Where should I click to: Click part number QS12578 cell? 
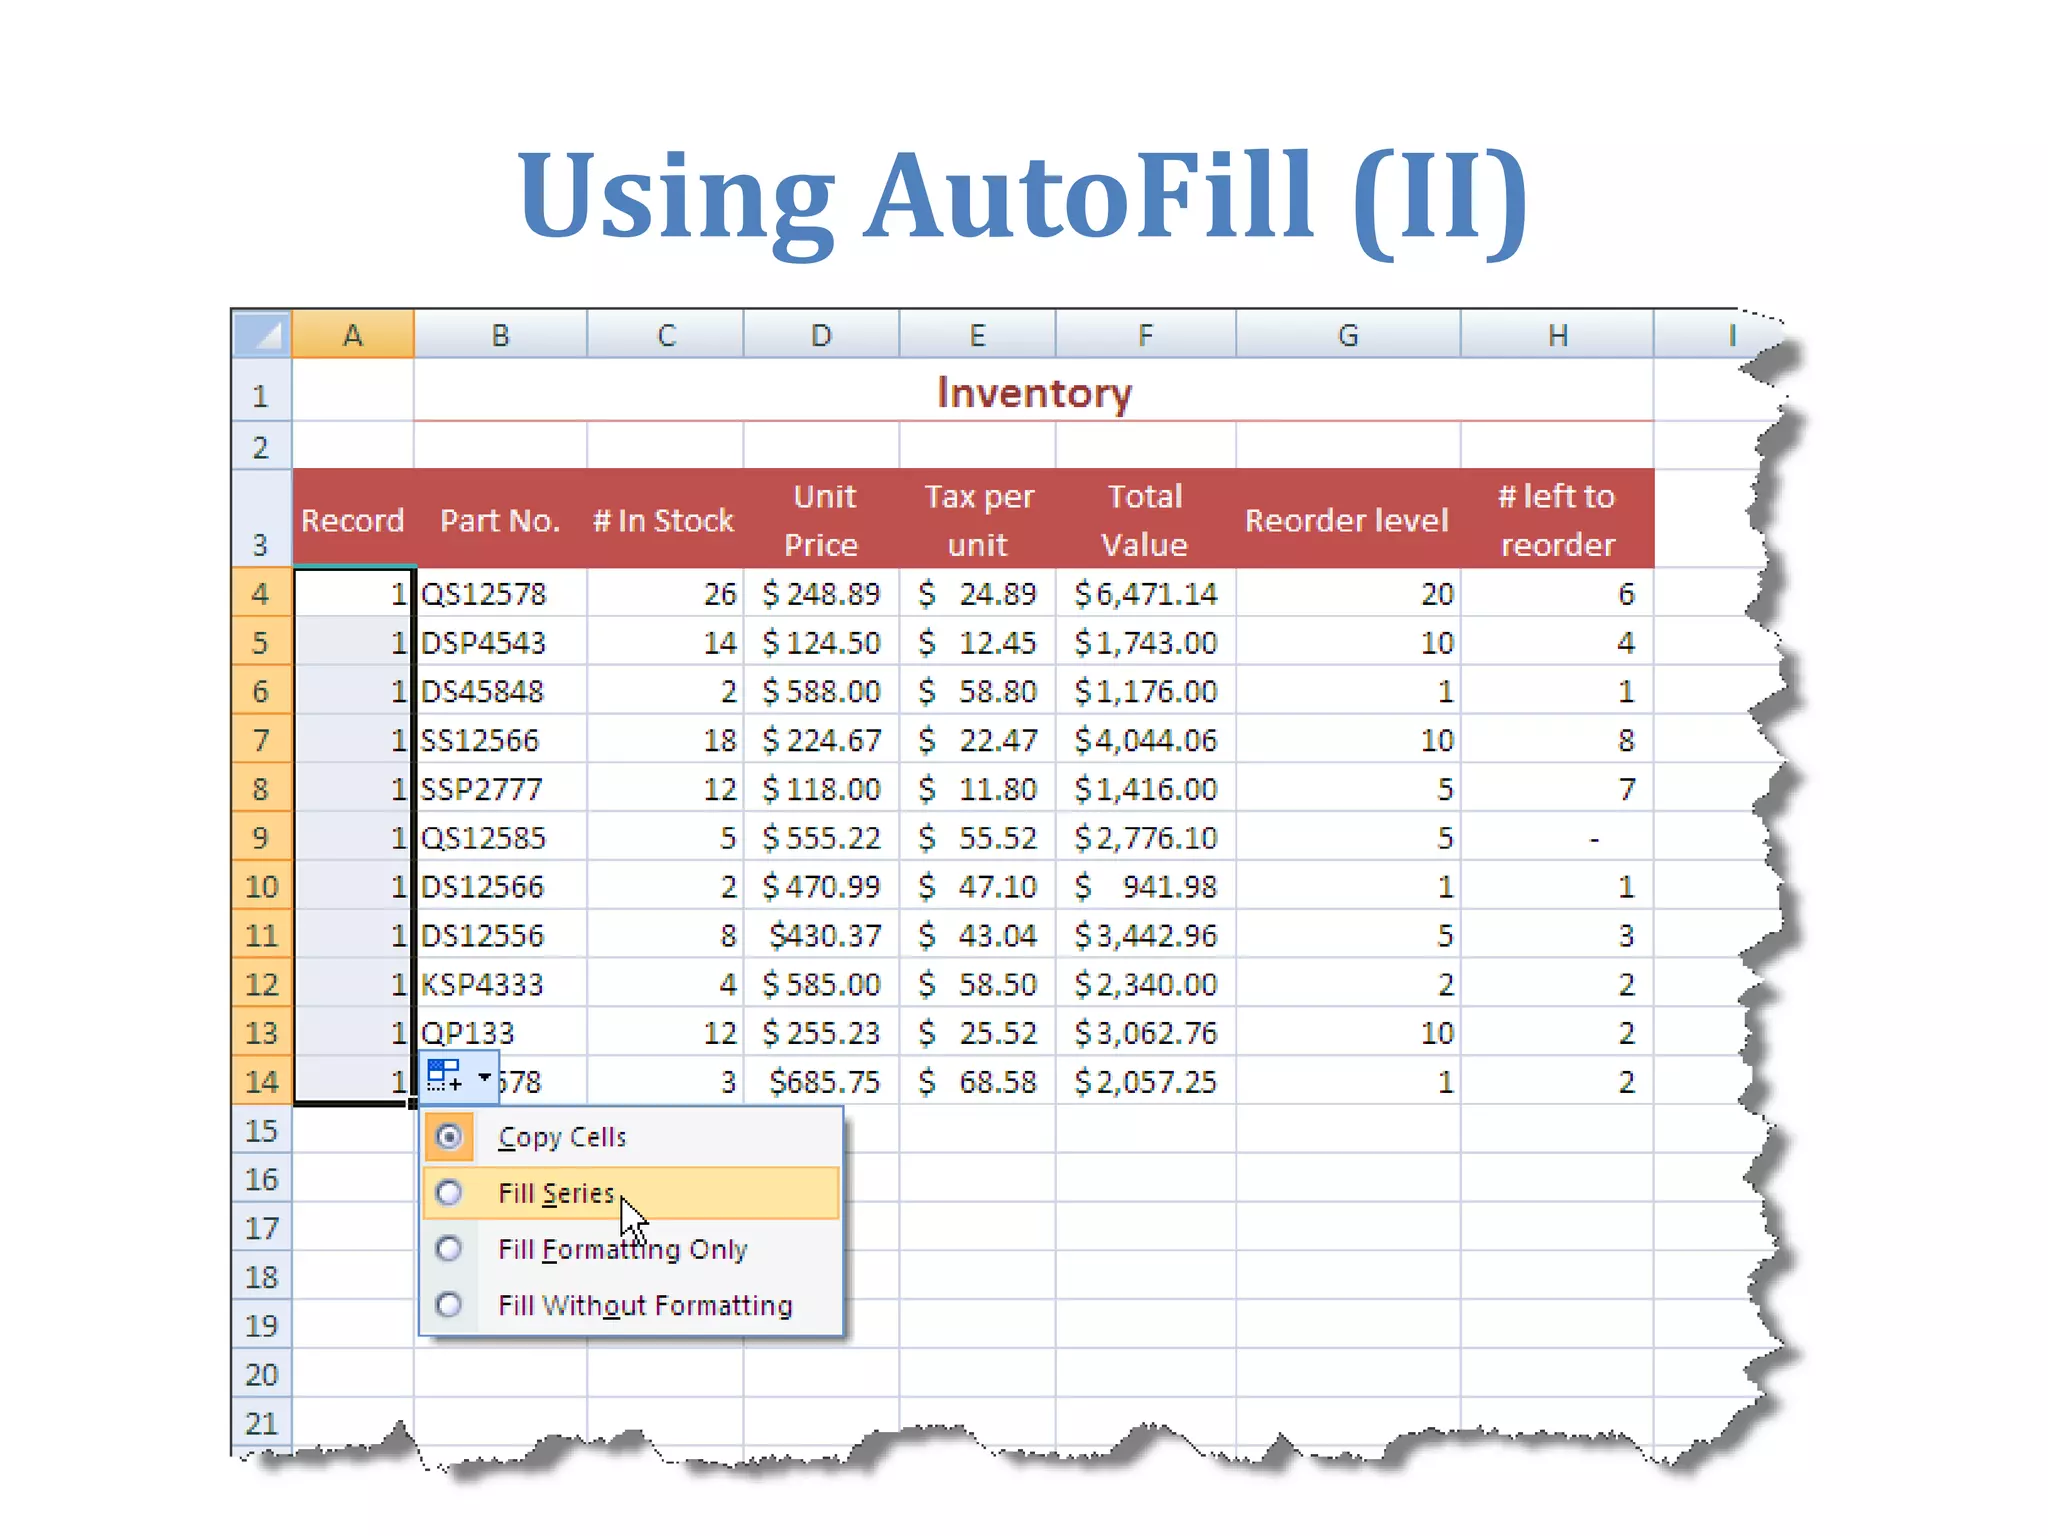pos(501,593)
